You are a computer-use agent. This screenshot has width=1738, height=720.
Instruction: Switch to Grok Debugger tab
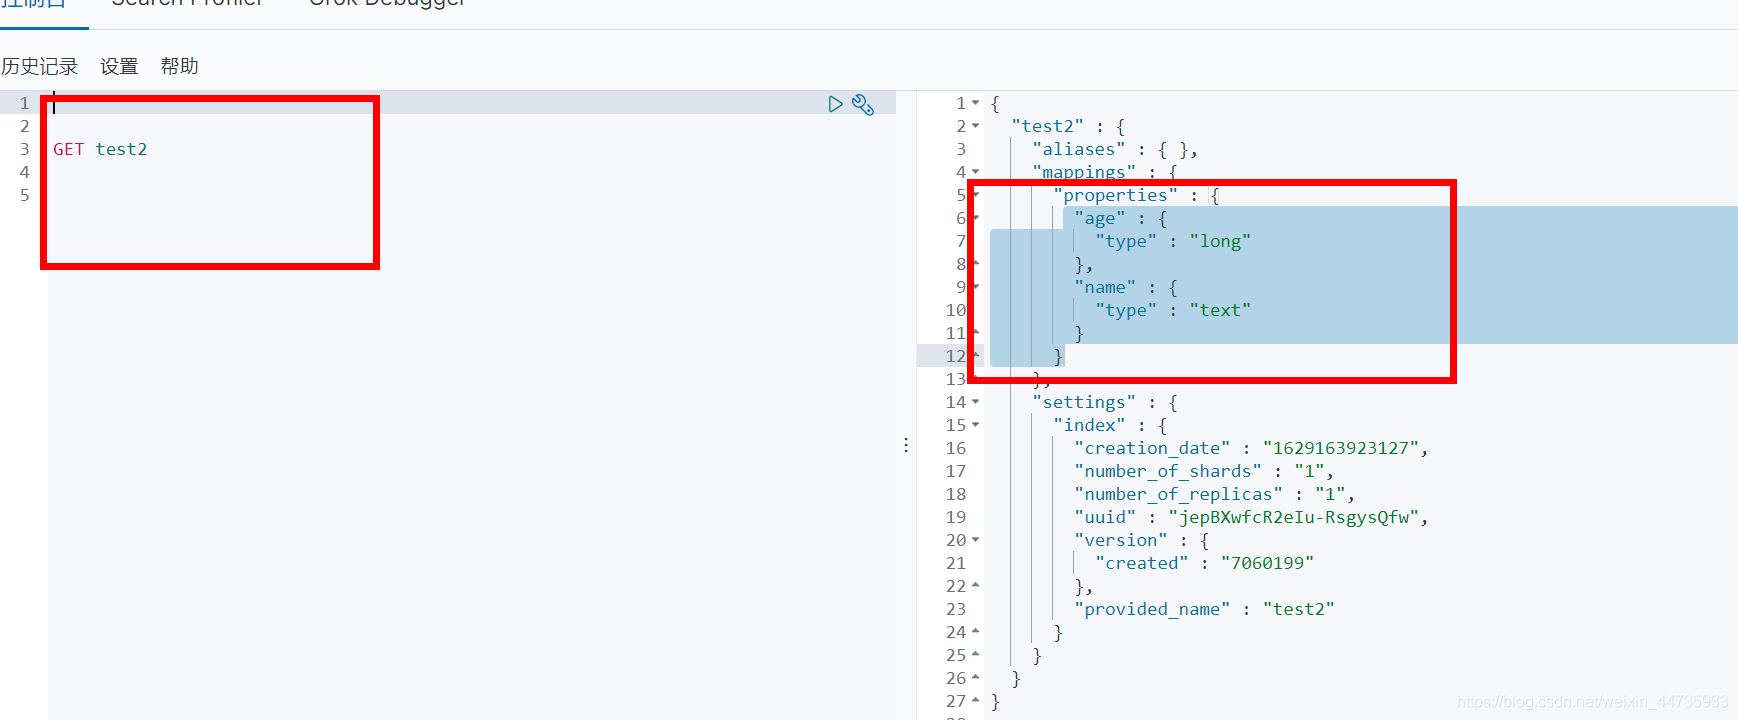[387, 3]
